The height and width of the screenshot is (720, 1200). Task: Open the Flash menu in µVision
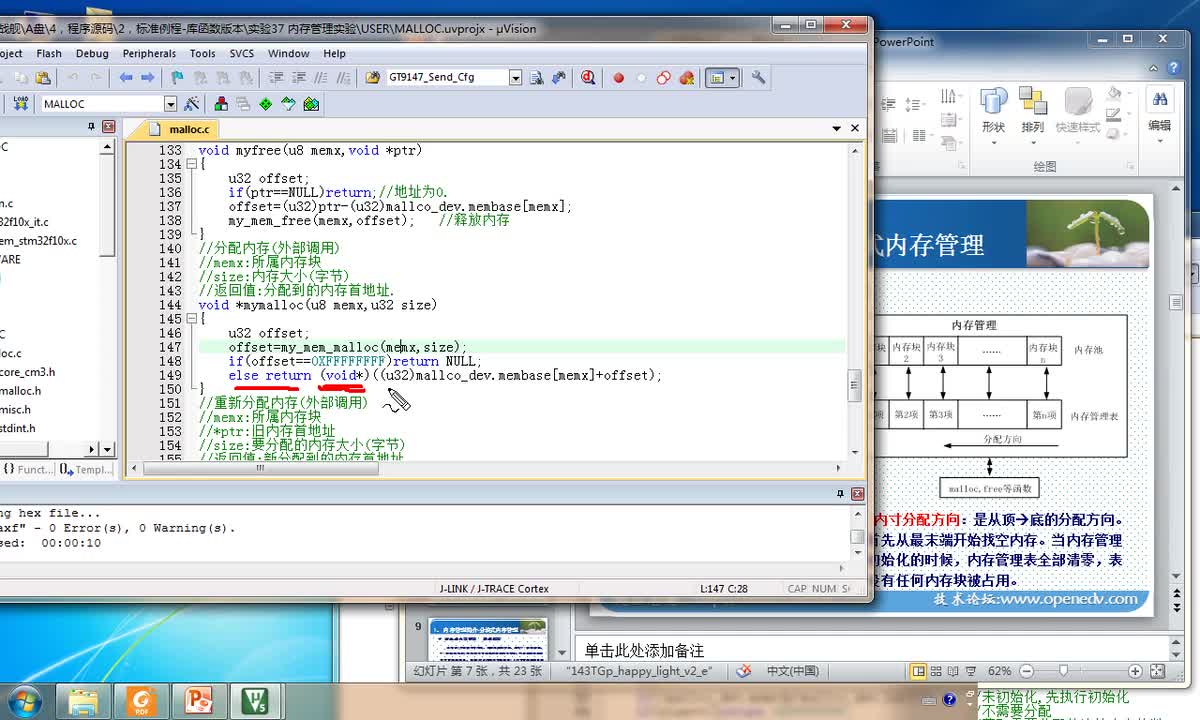coord(48,54)
